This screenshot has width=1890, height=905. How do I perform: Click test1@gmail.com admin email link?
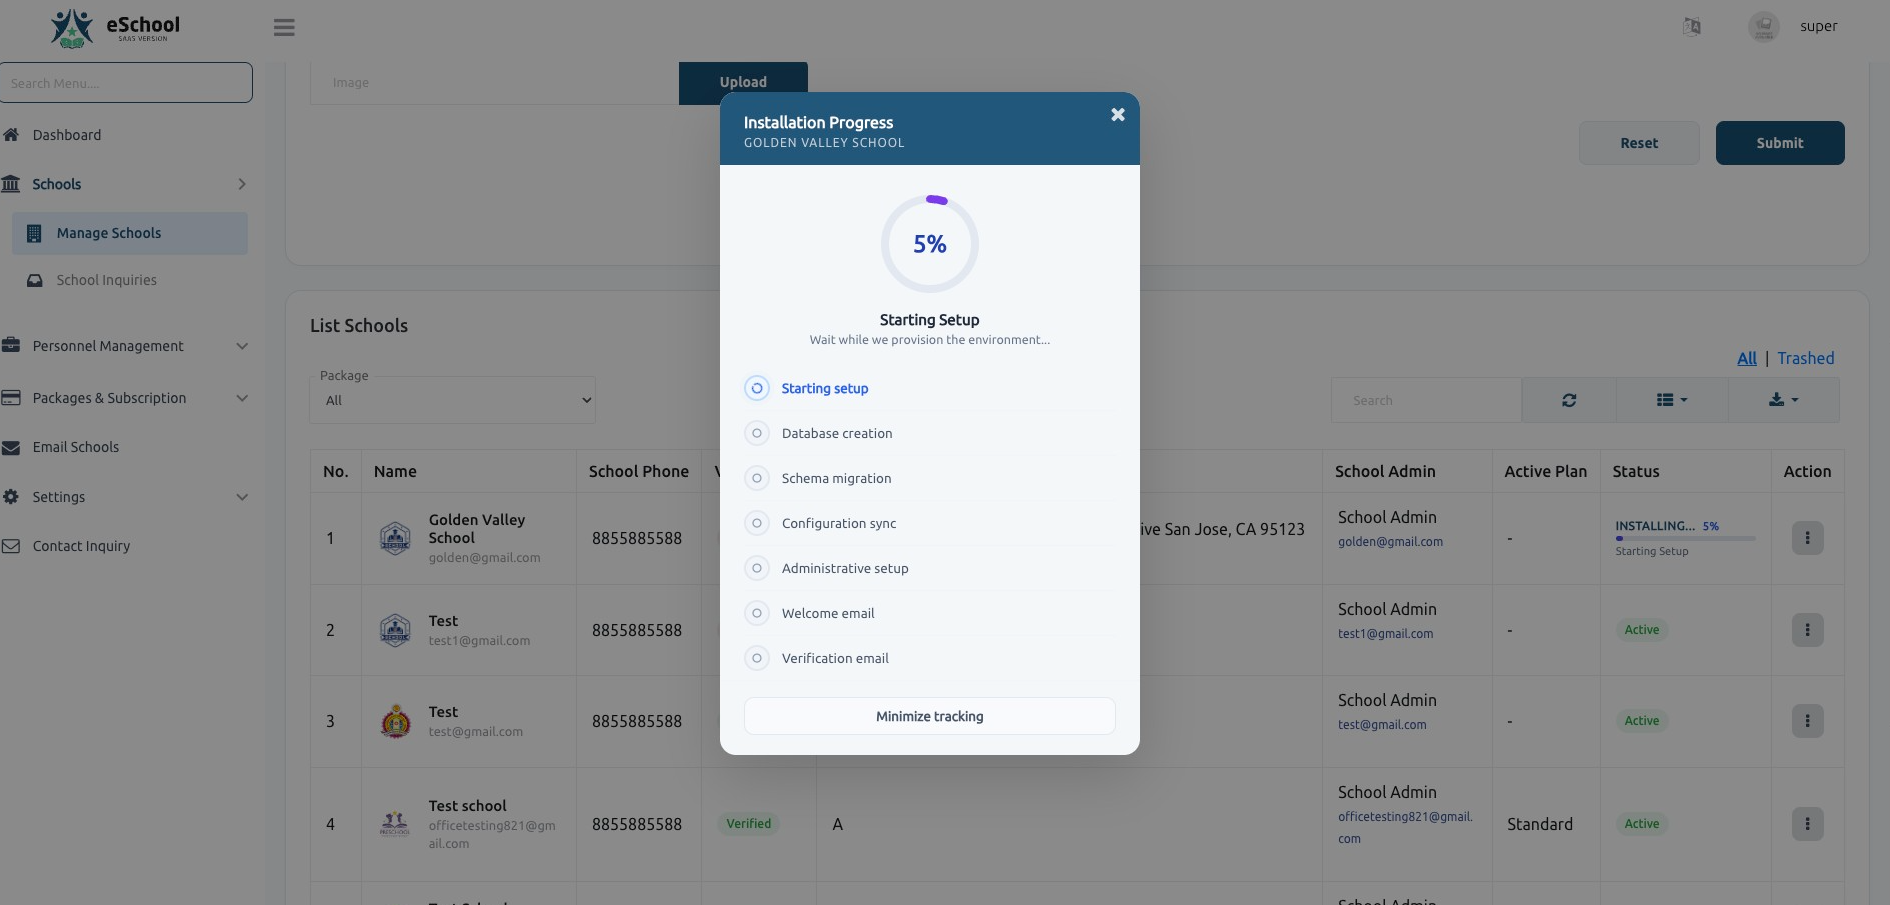pos(1386,634)
